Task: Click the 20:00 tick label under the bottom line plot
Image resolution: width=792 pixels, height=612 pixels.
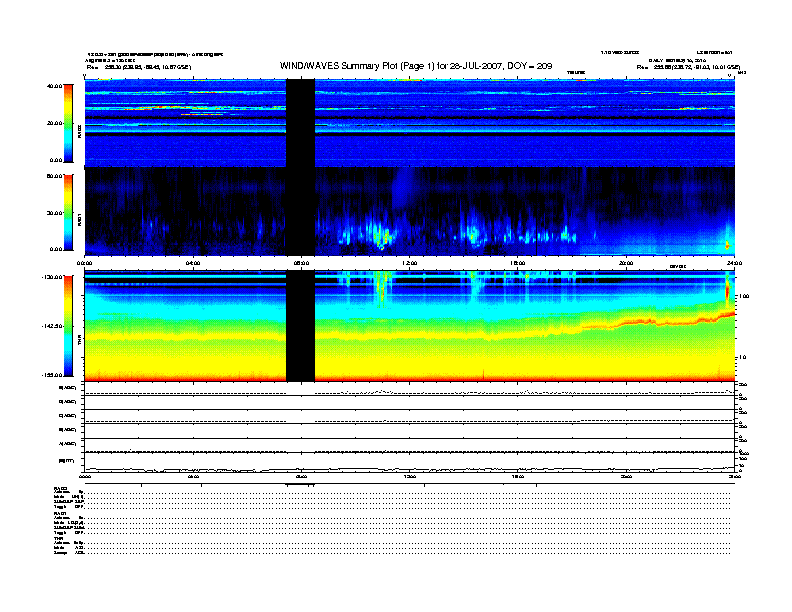Action: point(626,476)
